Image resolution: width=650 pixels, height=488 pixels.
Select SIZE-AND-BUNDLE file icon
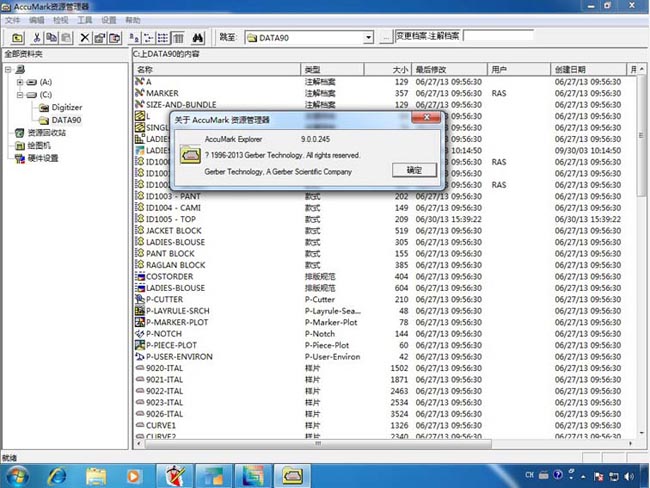140,104
